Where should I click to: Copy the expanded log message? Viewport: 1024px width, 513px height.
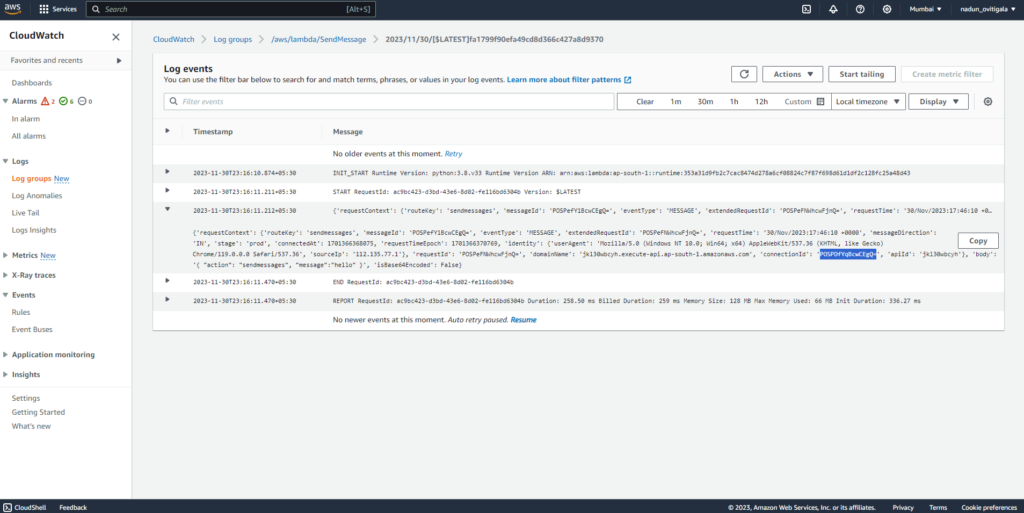(978, 241)
